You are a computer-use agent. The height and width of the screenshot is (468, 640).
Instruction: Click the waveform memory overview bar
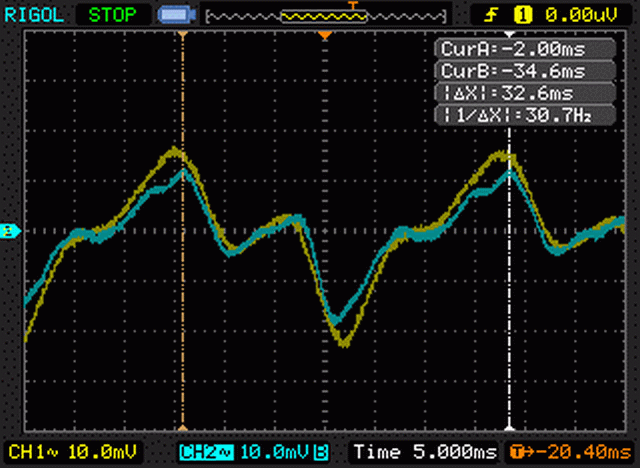tap(326, 16)
